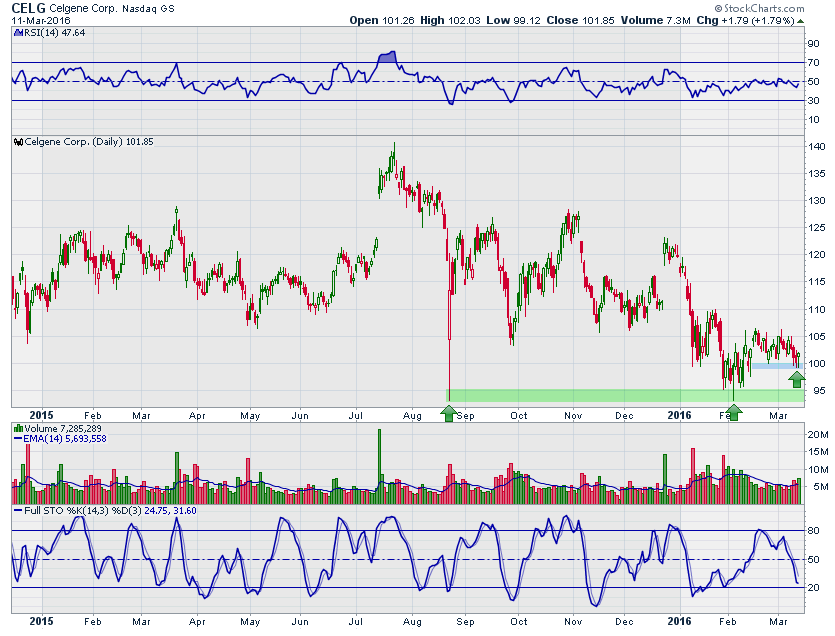Image resolution: width=835 pixels, height=636 pixels.
Task: Click the 80 level on the stochastic axis
Action: point(813,531)
